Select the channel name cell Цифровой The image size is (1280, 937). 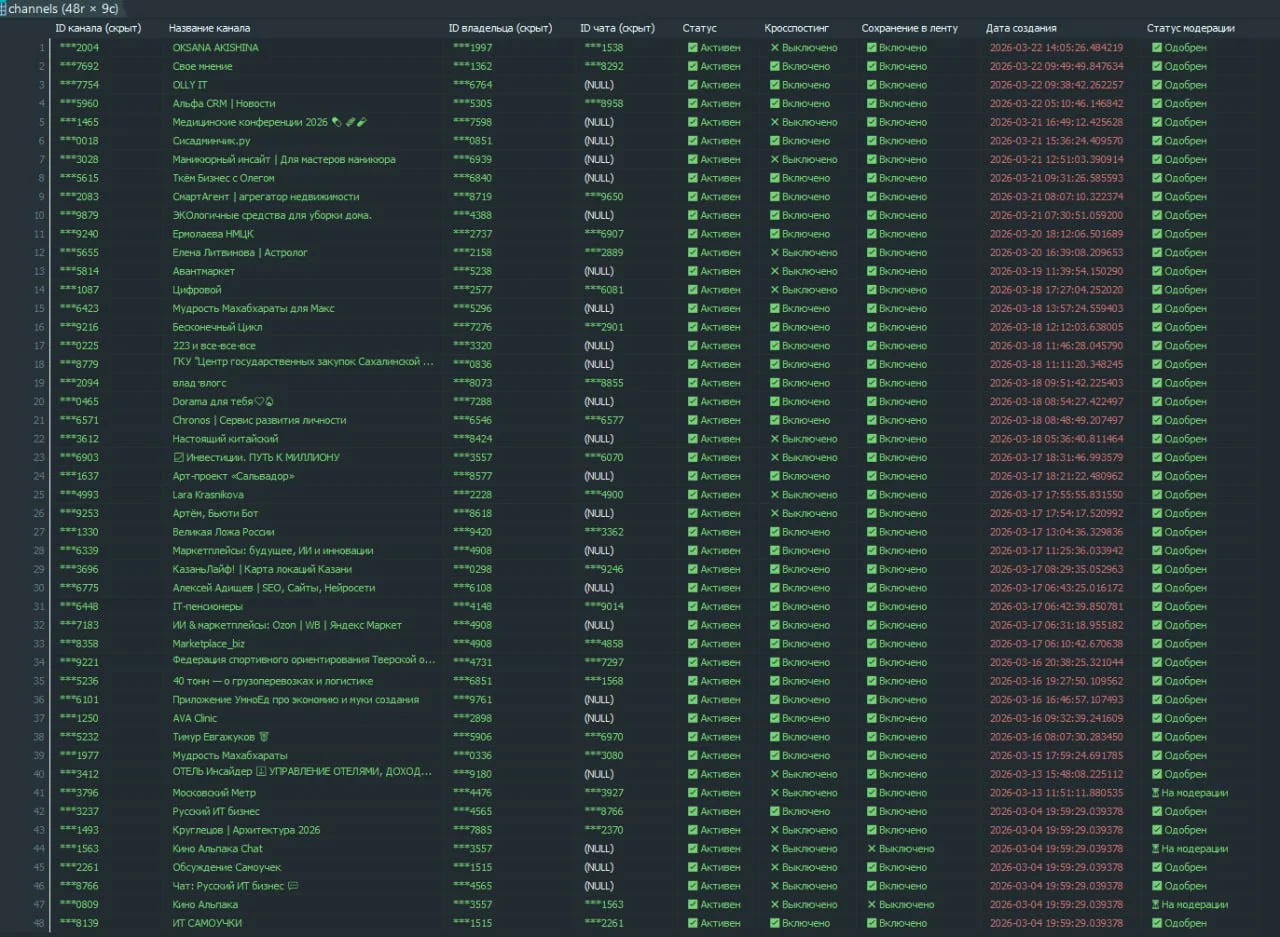point(196,290)
